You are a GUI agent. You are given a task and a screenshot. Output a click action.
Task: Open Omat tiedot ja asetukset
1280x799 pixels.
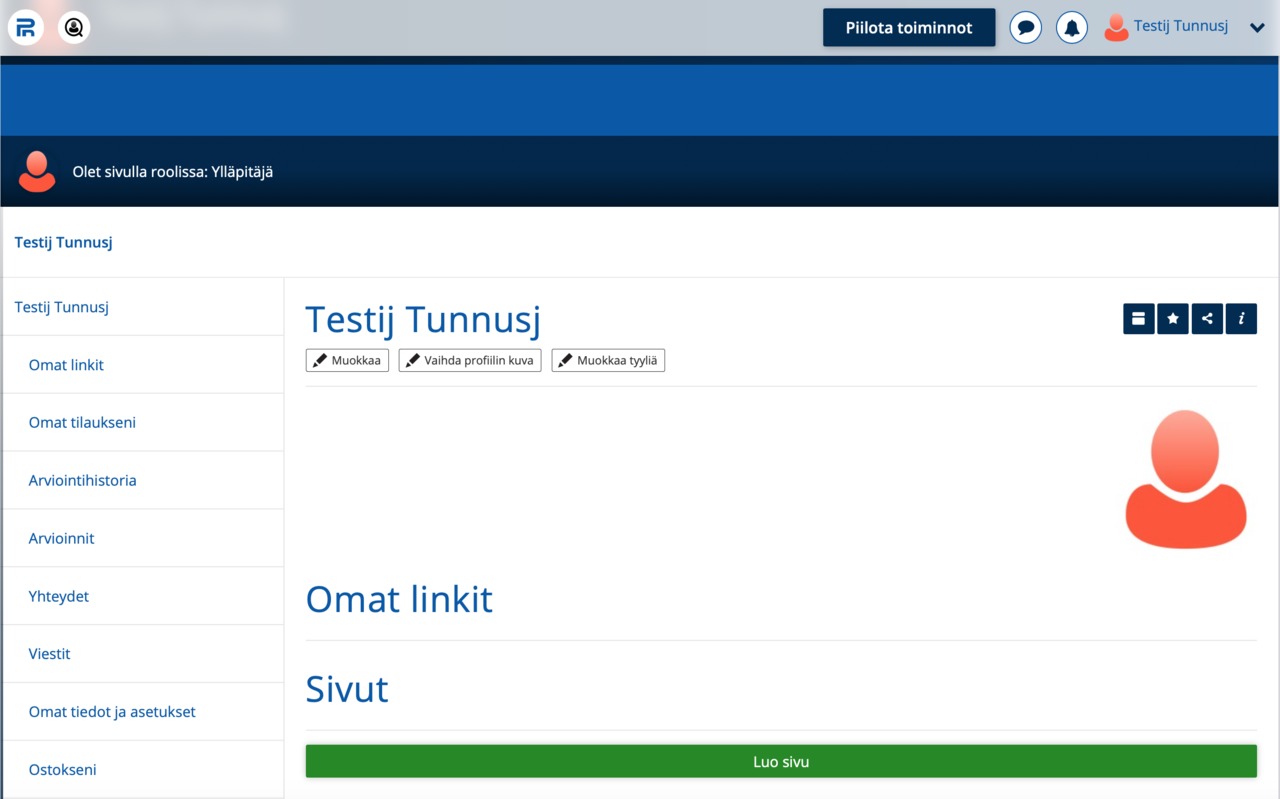pos(112,712)
